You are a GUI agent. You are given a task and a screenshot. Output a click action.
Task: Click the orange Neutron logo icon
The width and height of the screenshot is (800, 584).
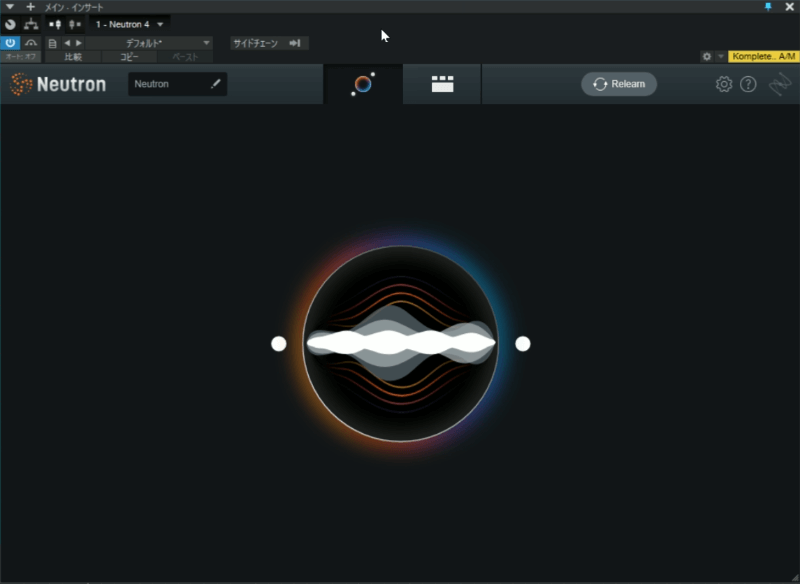coord(21,84)
